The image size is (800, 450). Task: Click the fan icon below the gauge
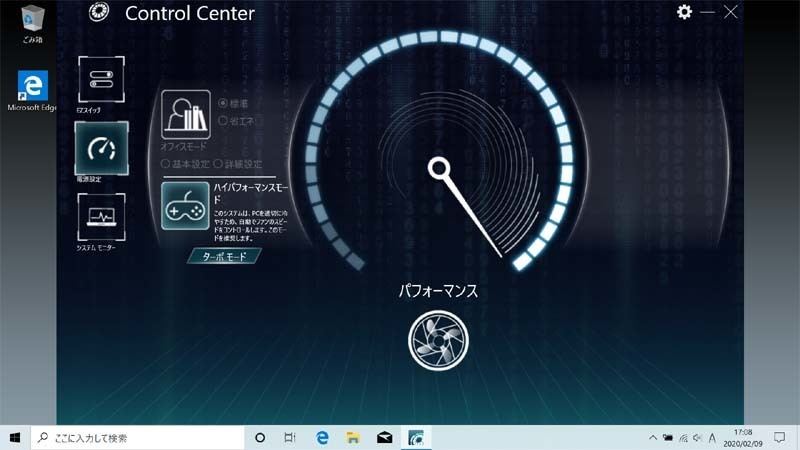point(438,340)
